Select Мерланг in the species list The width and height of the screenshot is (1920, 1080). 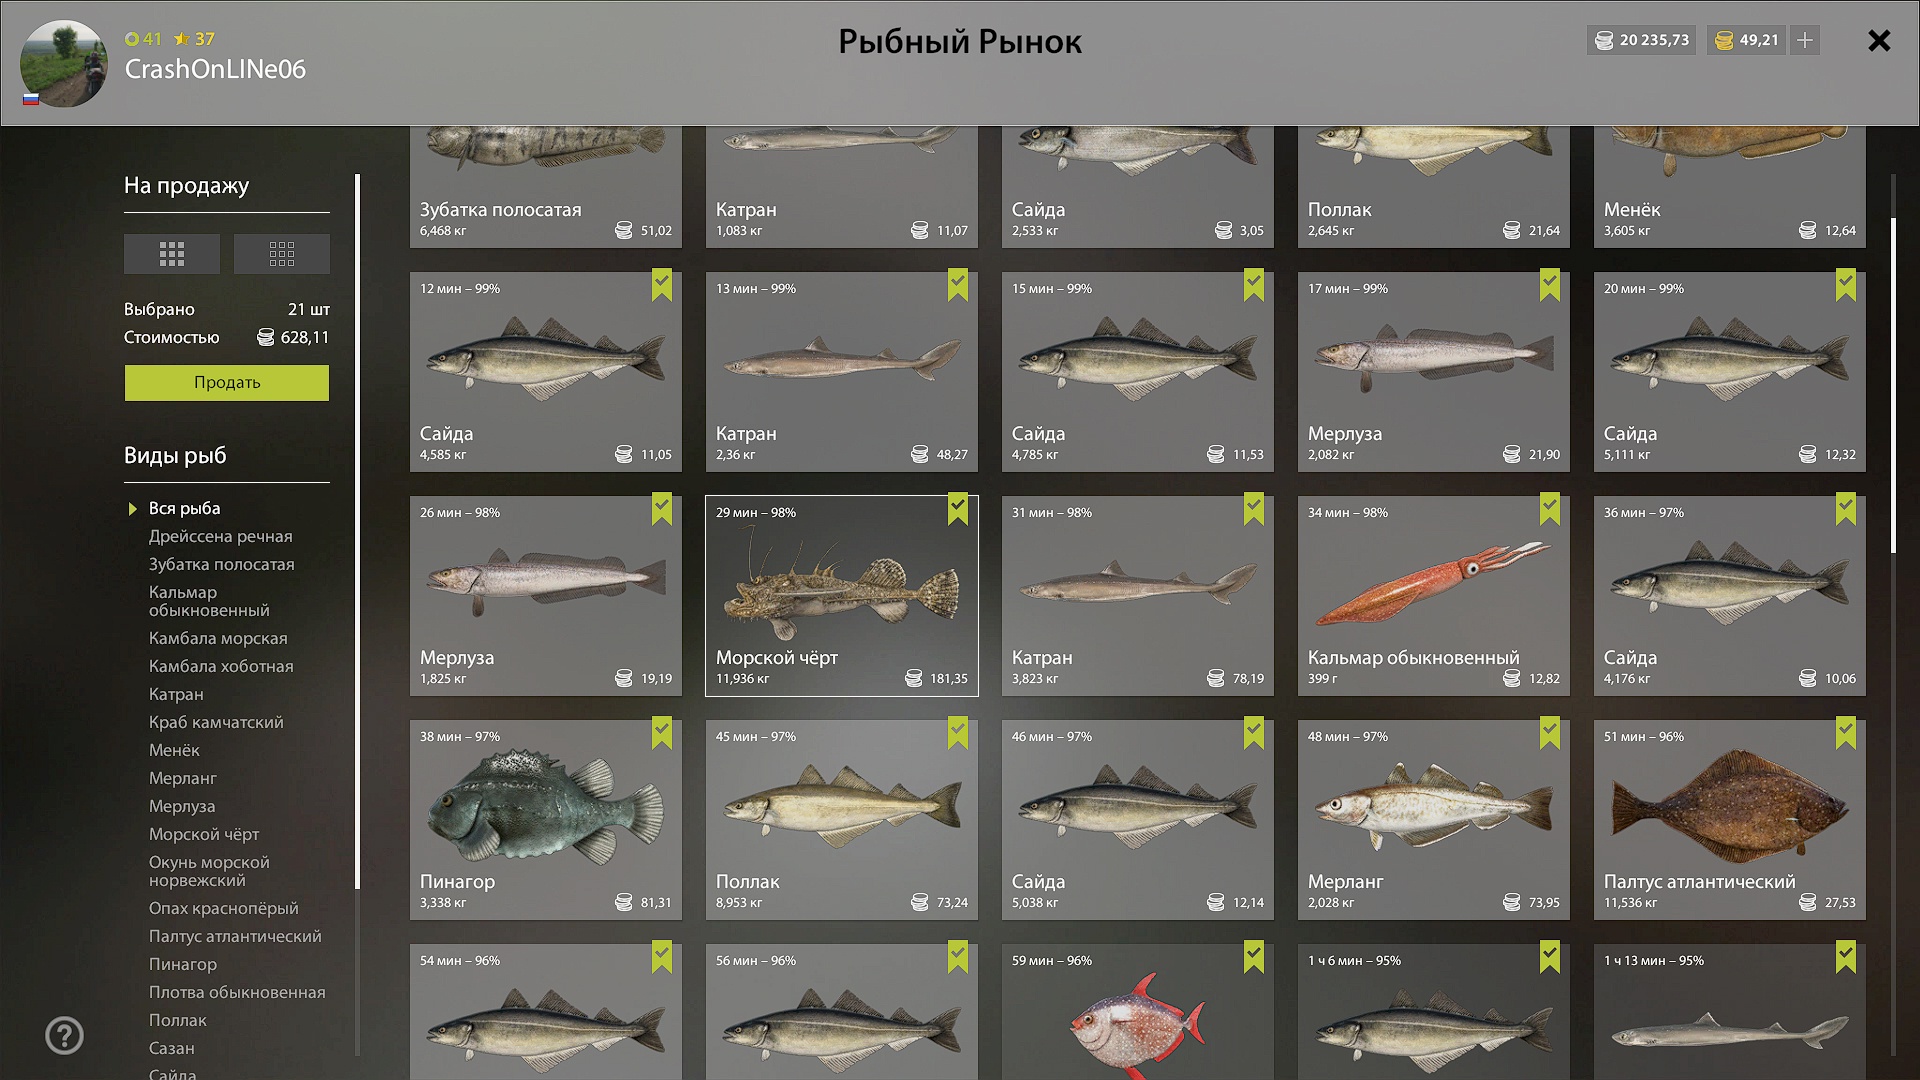183,778
